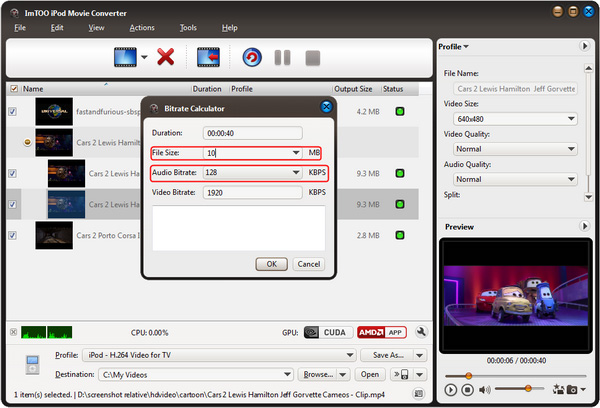Click the Add File film icon

[125, 57]
